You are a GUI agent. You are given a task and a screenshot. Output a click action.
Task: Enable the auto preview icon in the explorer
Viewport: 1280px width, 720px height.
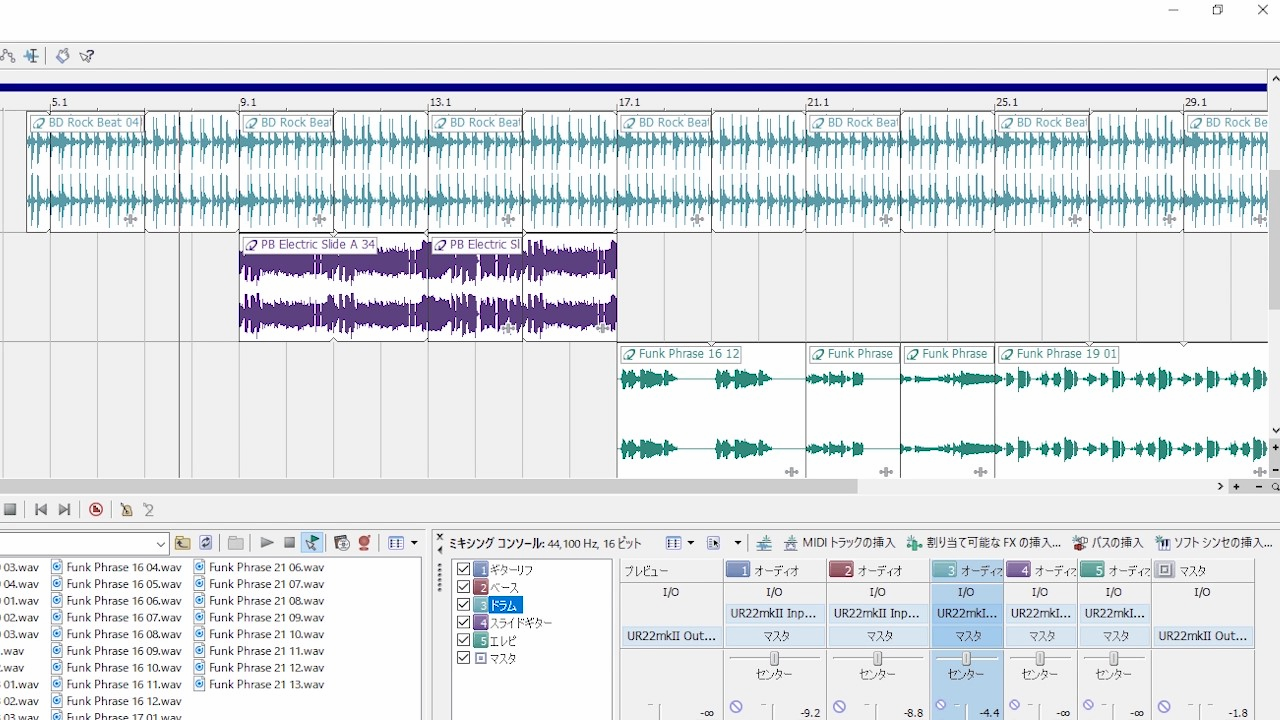312,543
